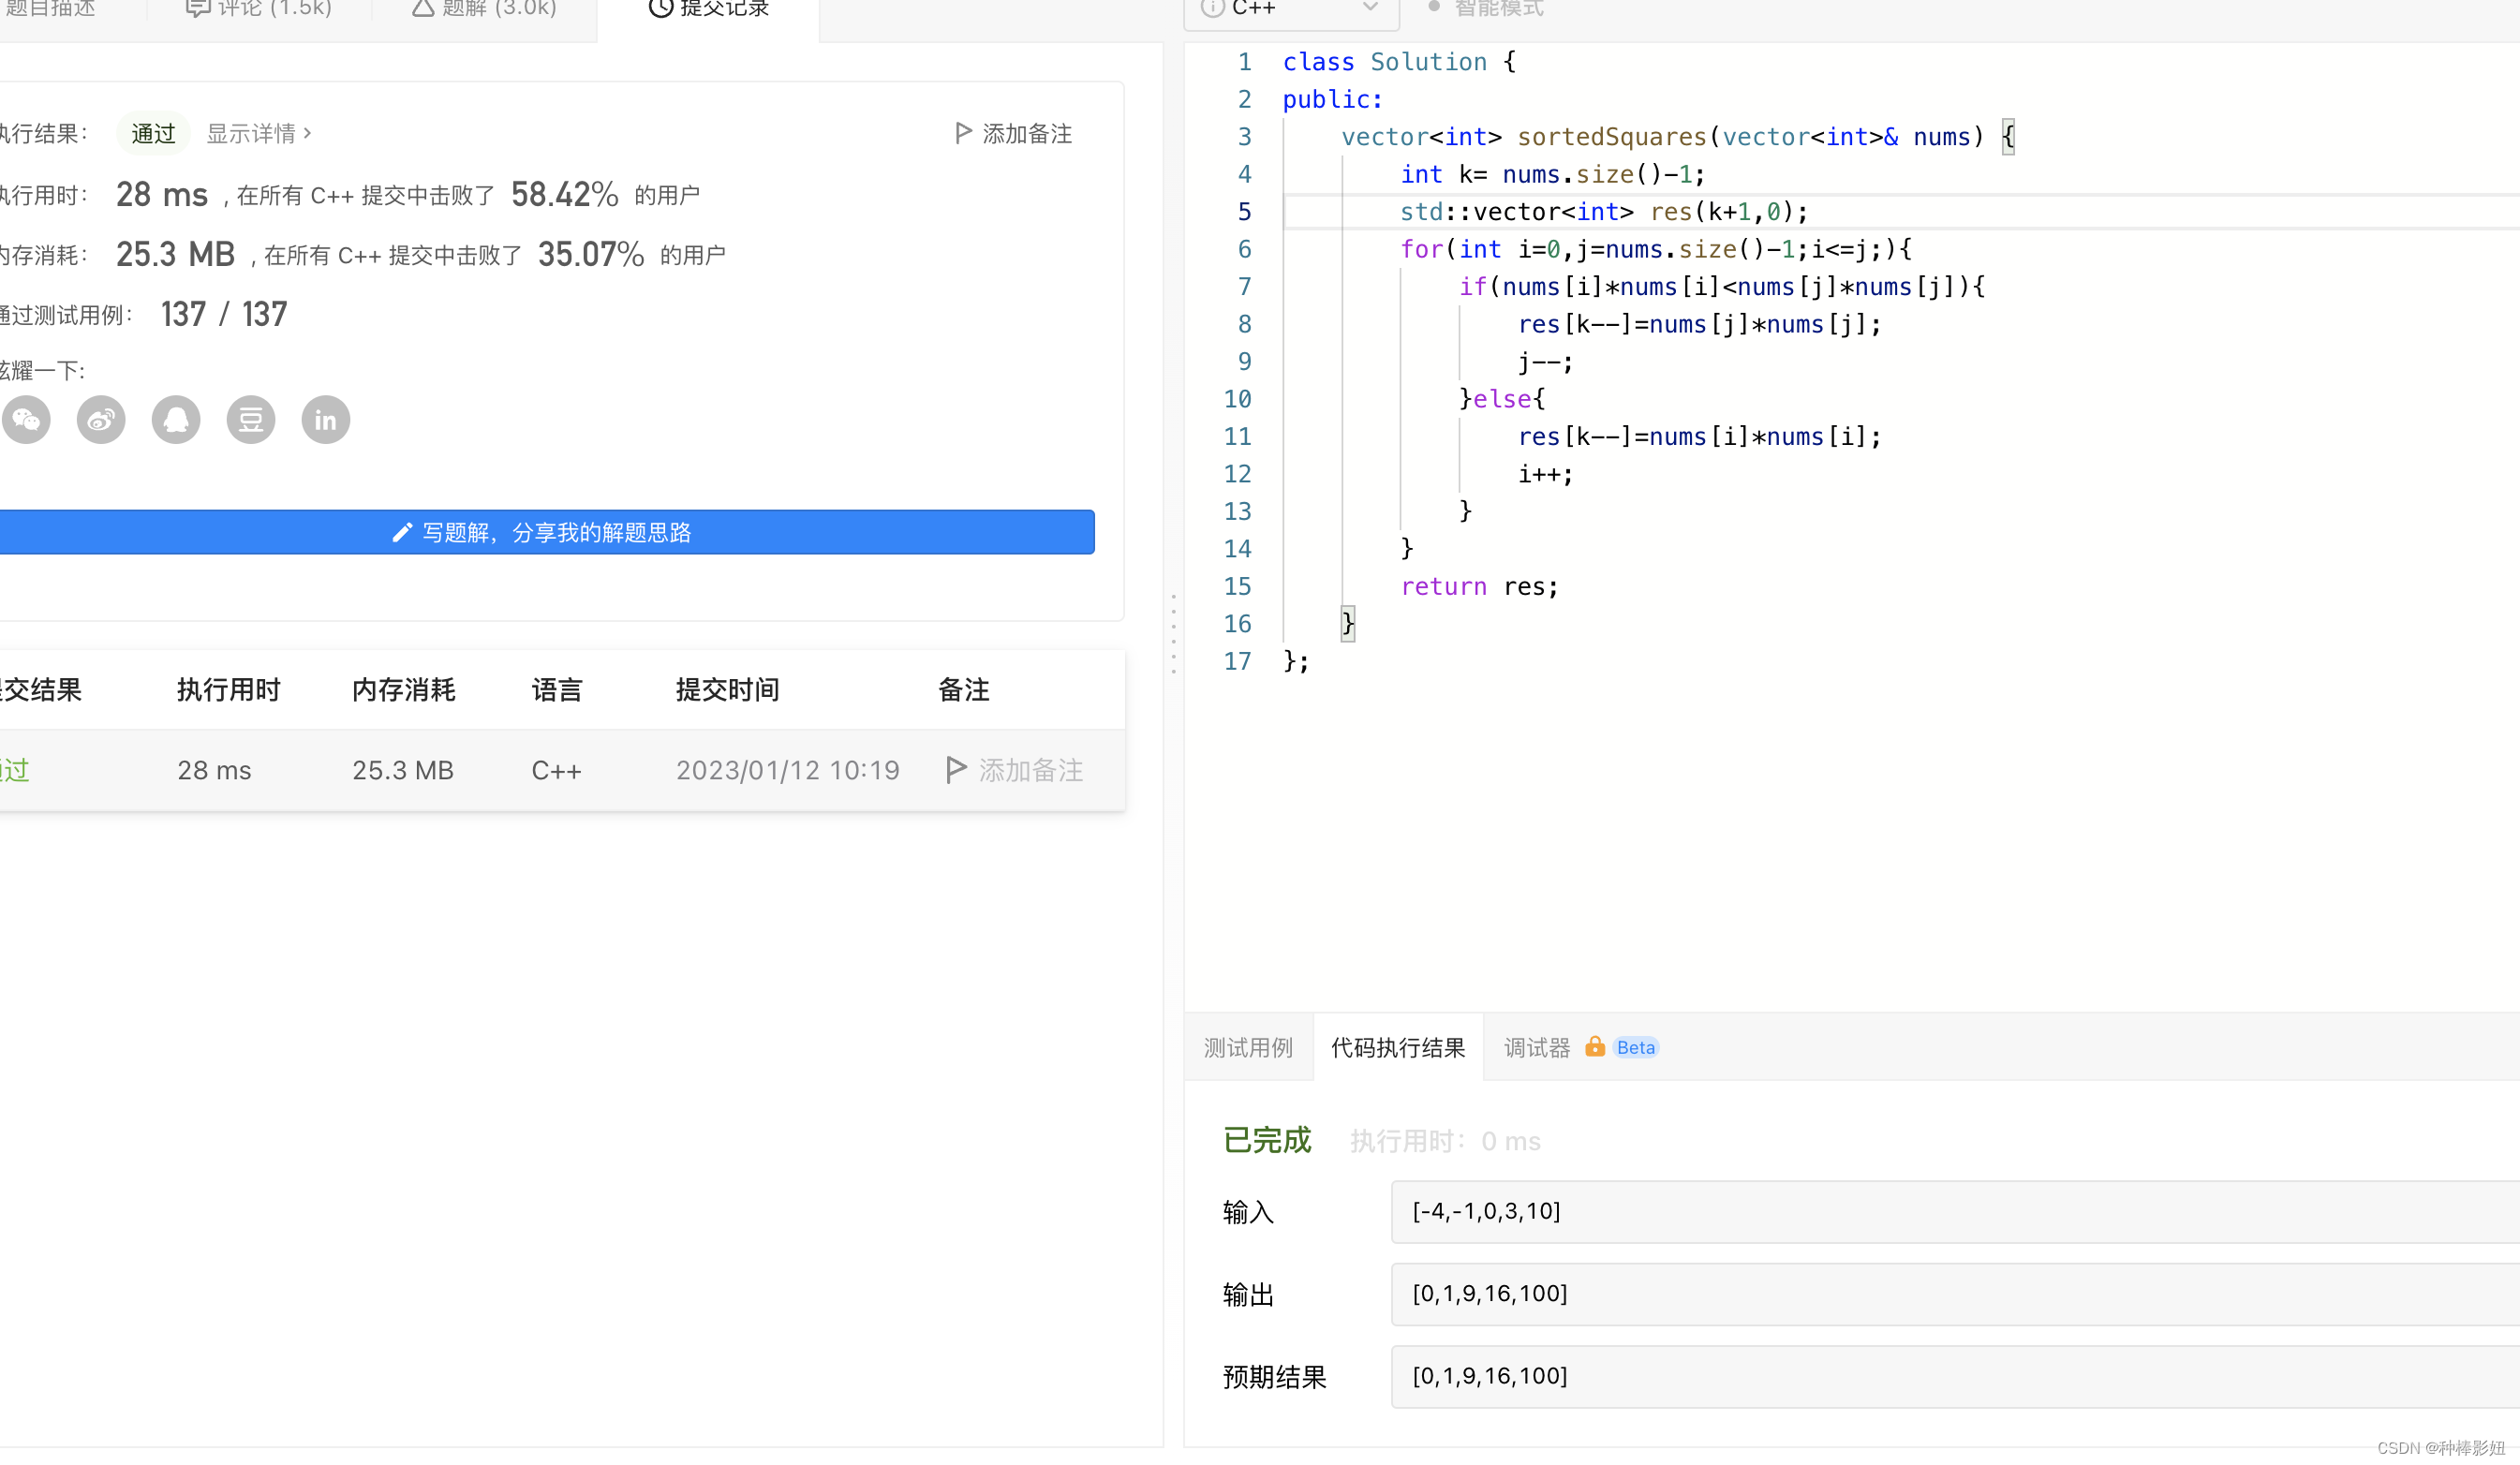The width and height of the screenshot is (2520, 1465).
Task: Switch to the 评论 (1.5k) tab
Action: (259, 8)
